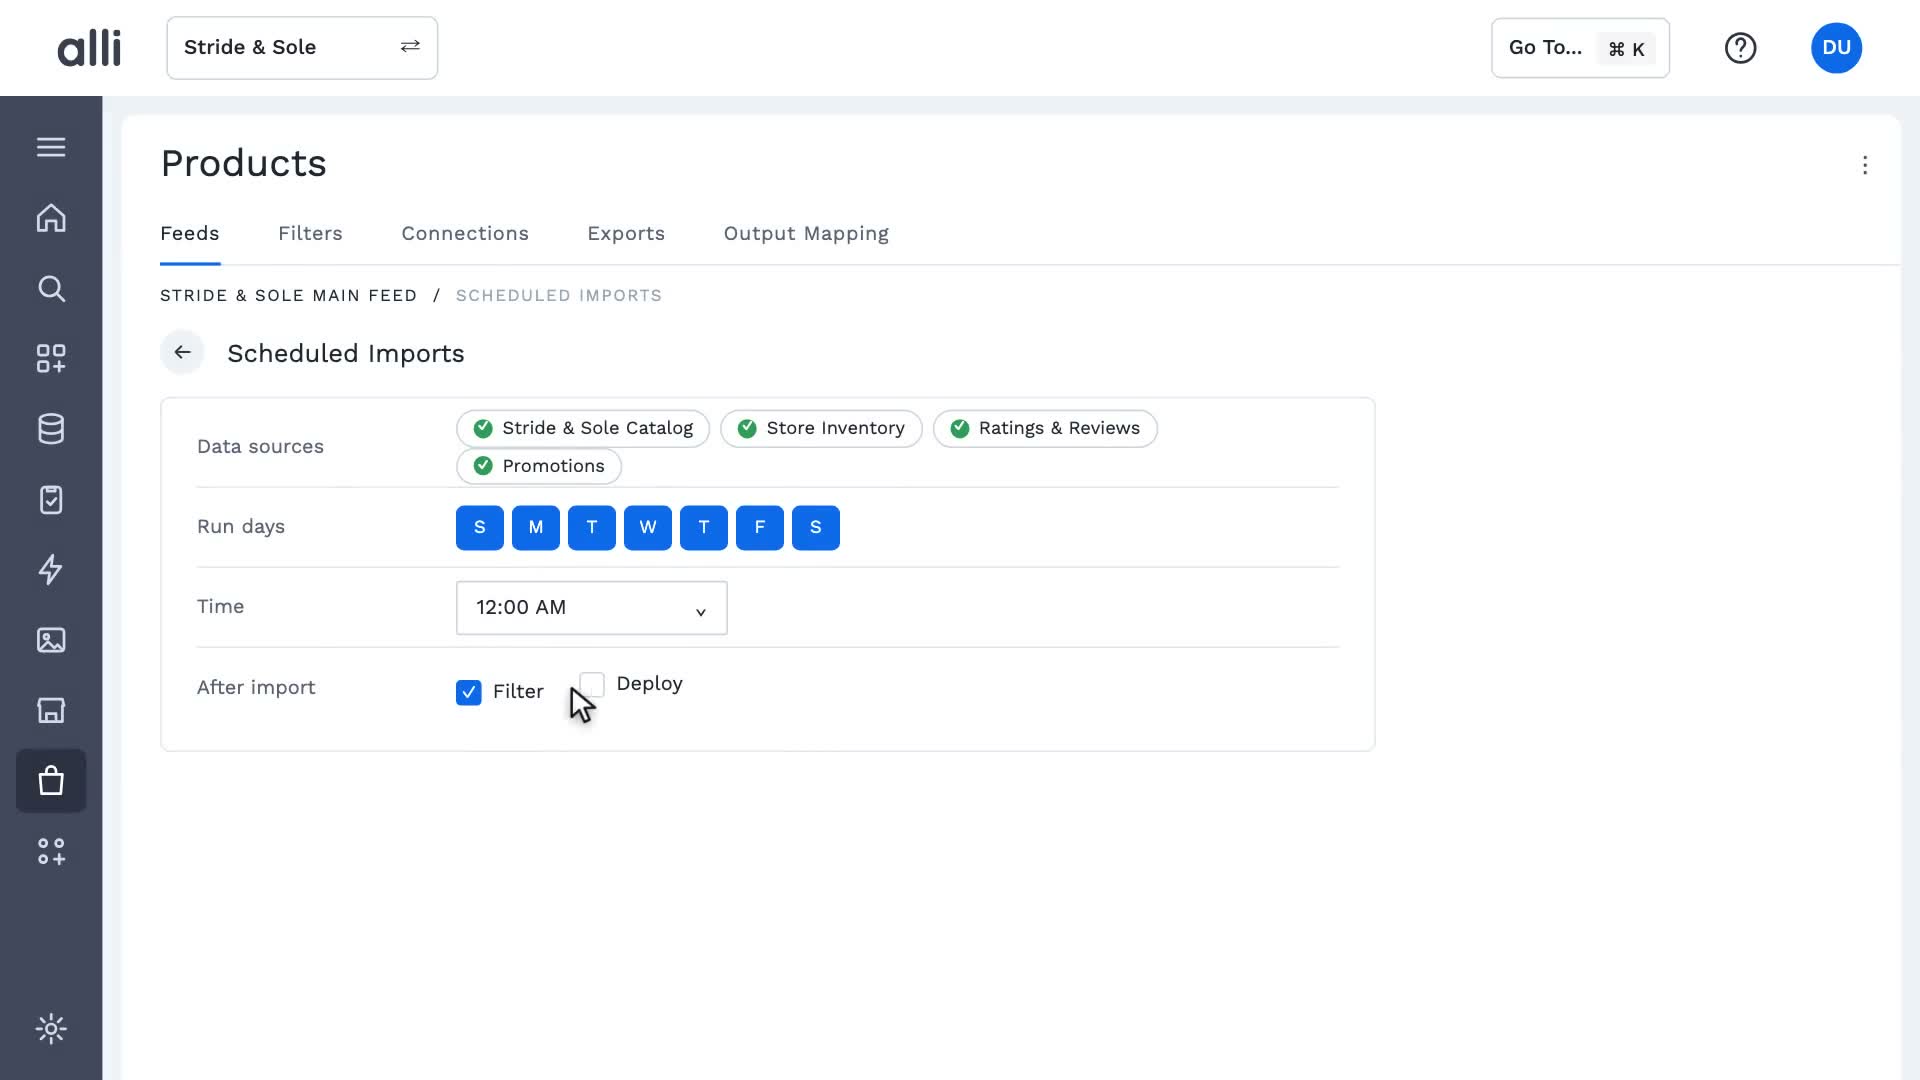Open the image gallery sidebar icon
Screen dimensions: 1920x1080
tap(51, 640)
